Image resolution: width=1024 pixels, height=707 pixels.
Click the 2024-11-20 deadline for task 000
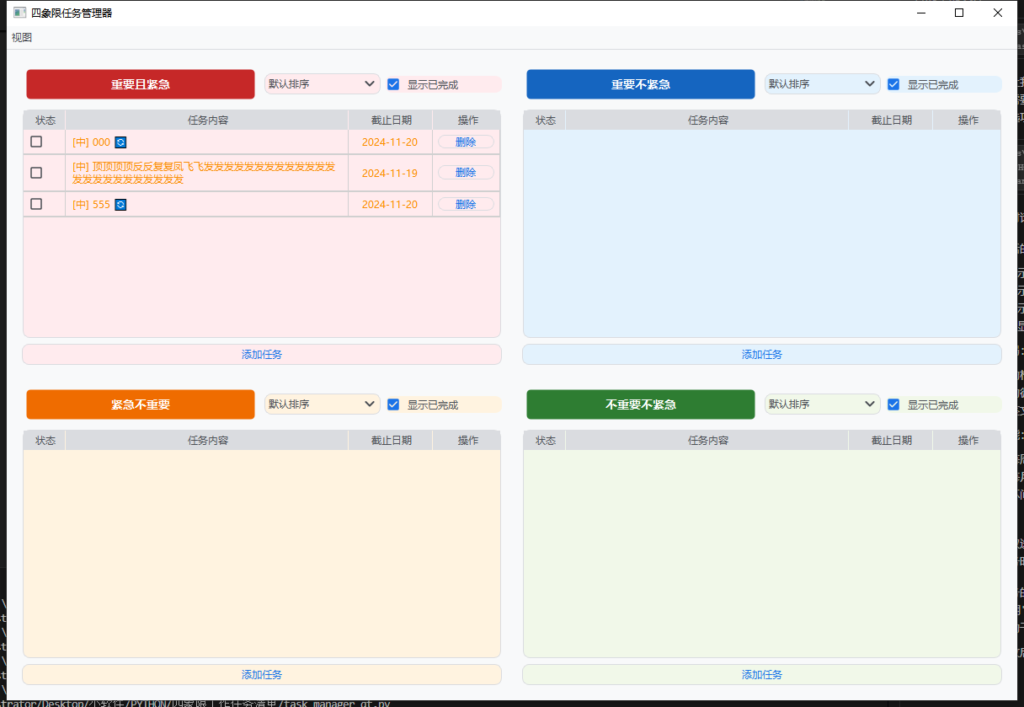pos(390,142)
